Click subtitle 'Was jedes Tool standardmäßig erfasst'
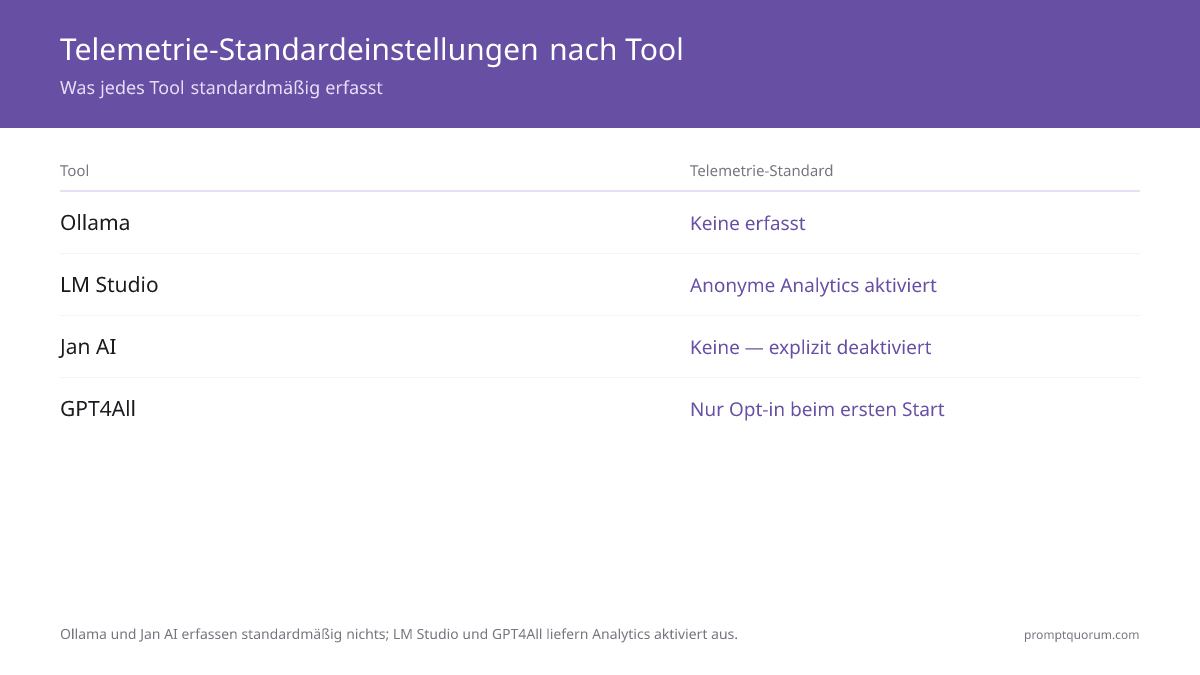Viewport: 1200px width, 675px height. [221, 88]
